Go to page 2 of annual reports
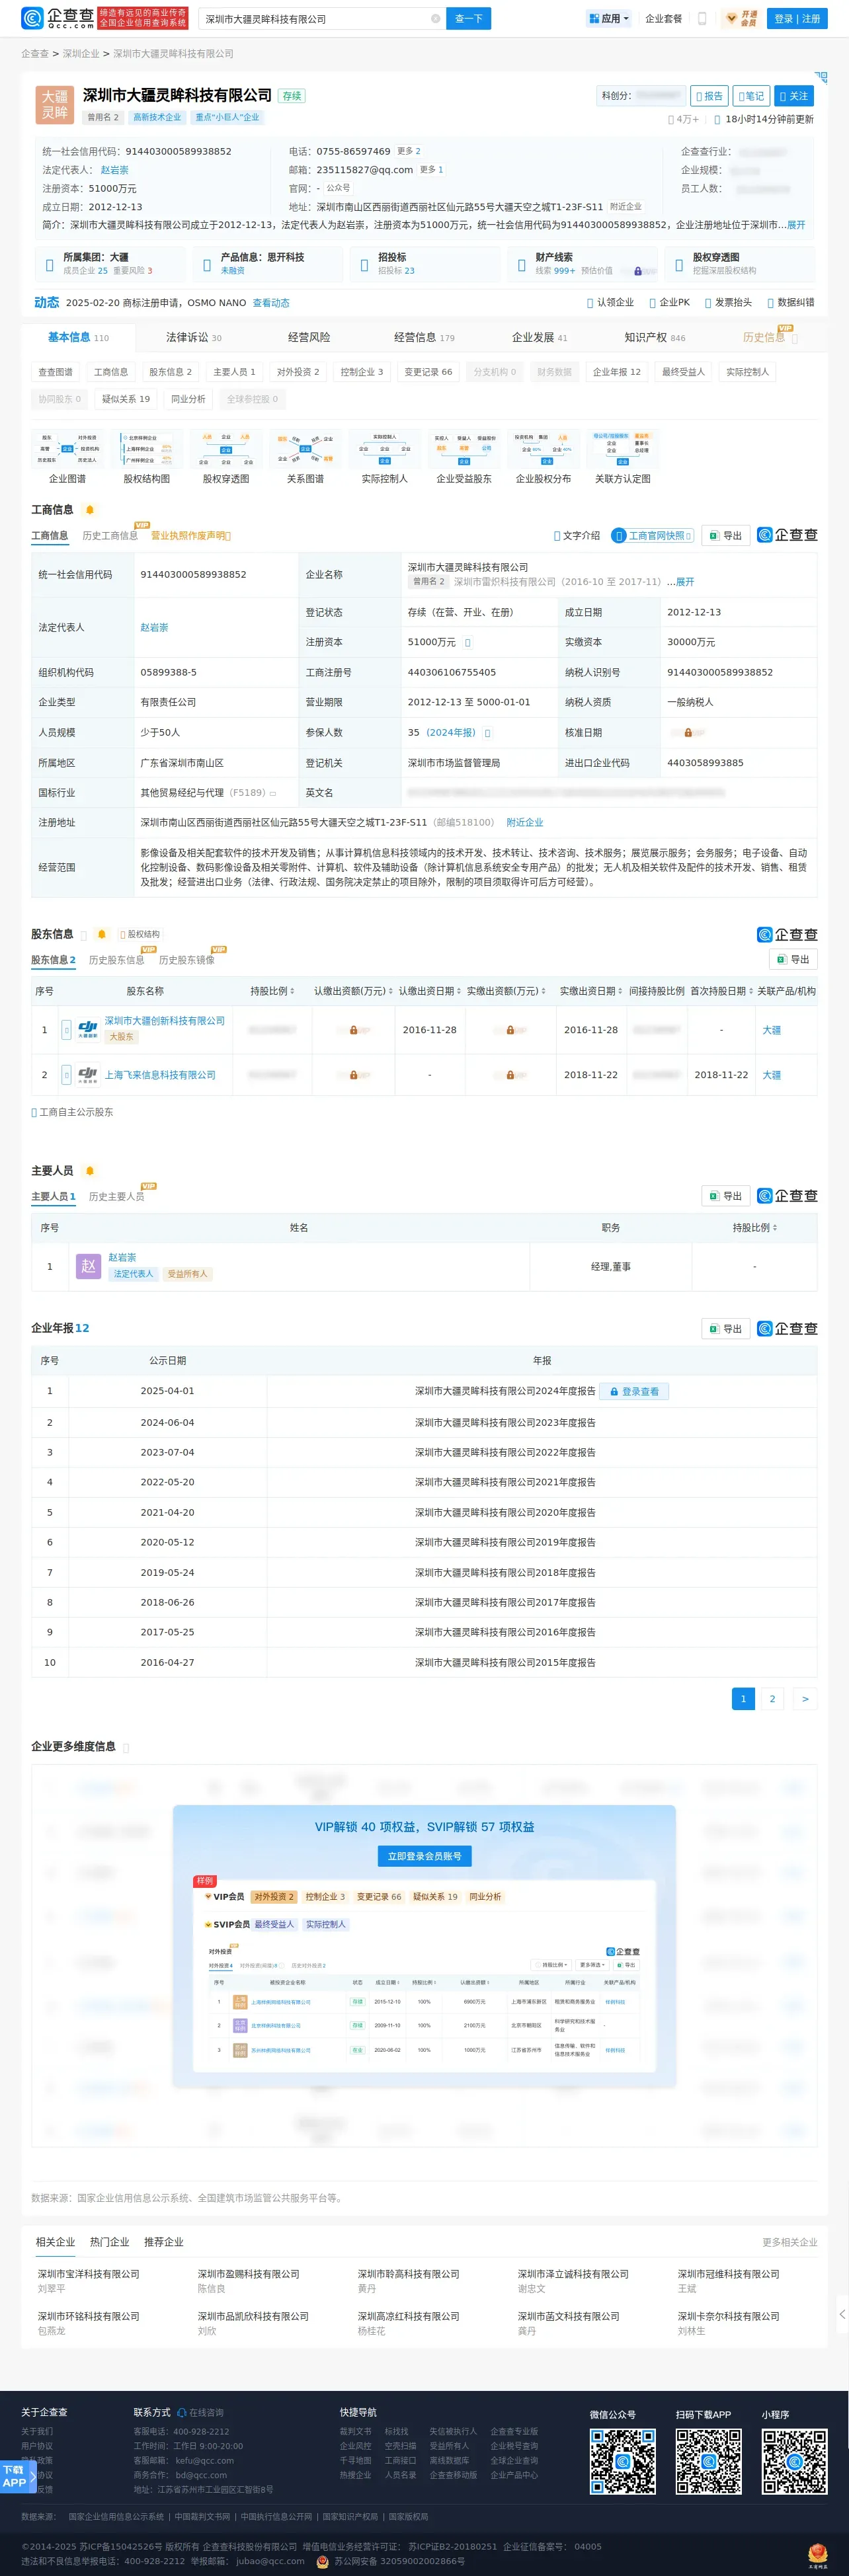Viewport: 849px width, 2576px height. point(772,1698)
